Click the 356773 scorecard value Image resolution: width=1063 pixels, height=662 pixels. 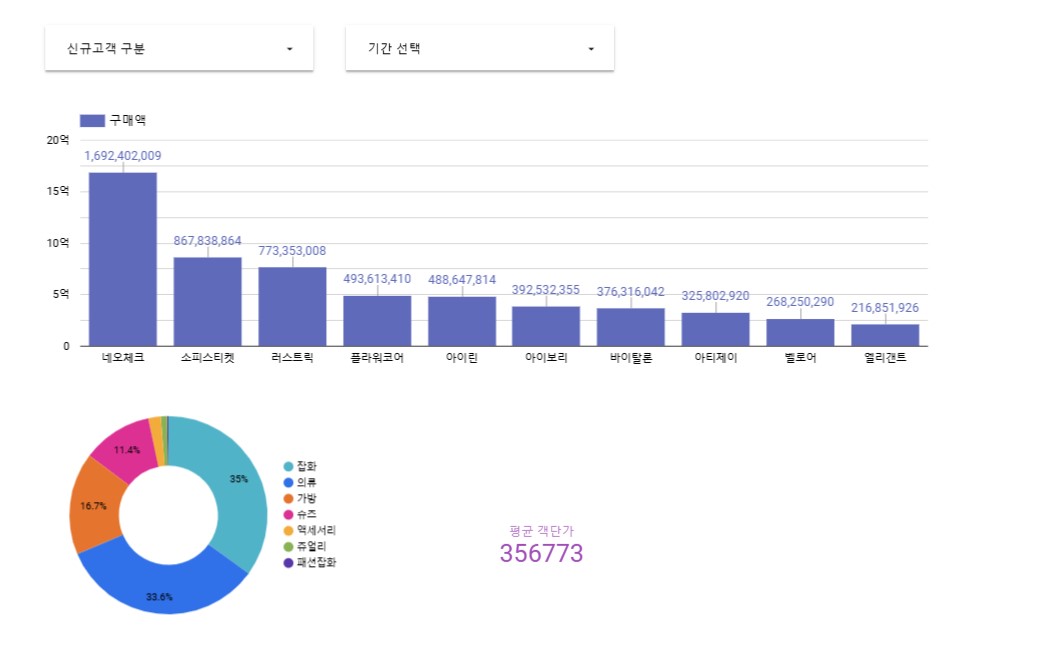coord(541,553)
